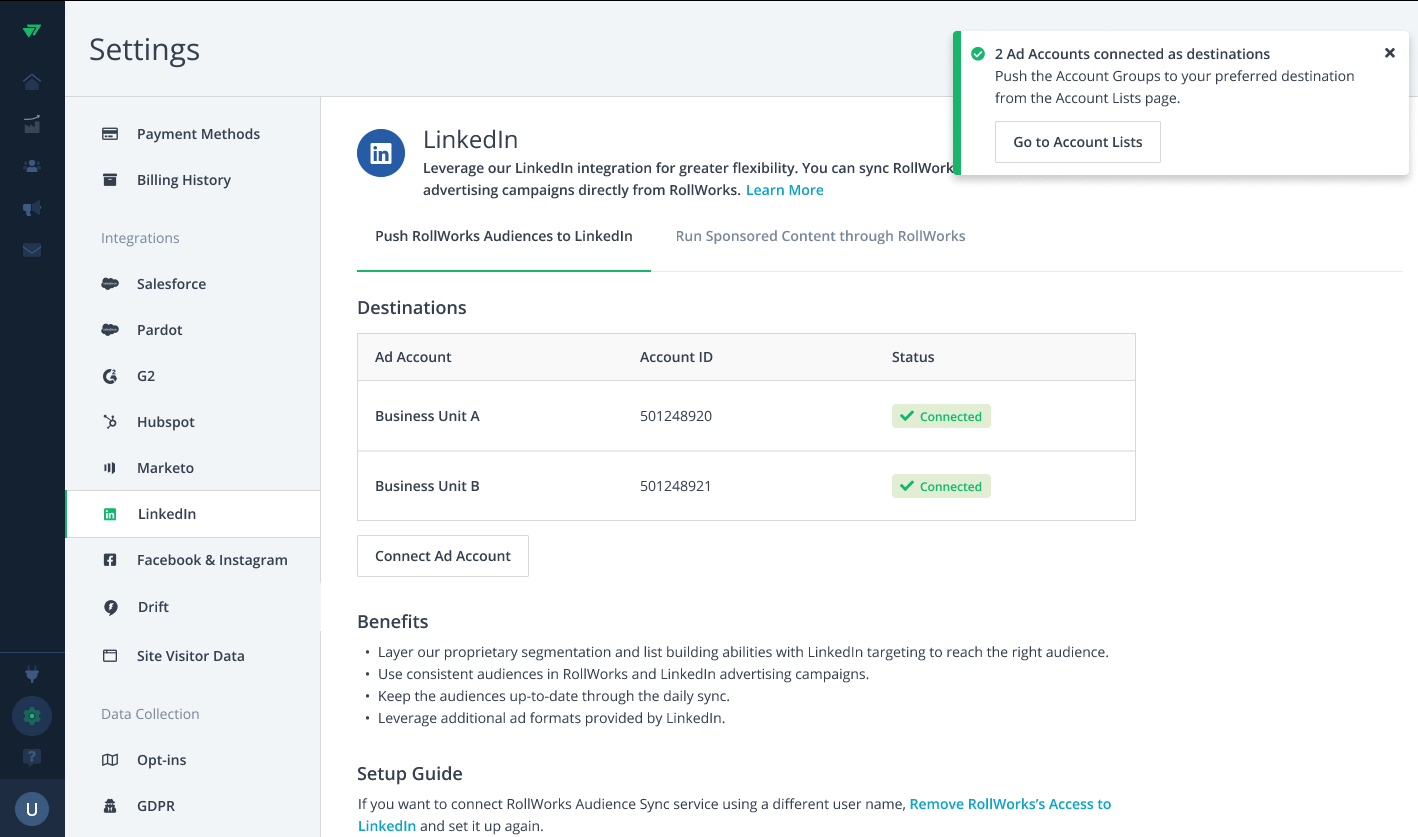Screen dimensions: 1418x837
Task: Open the campaigns megaphone icon in left rail
Action: [x=32, y=208]
